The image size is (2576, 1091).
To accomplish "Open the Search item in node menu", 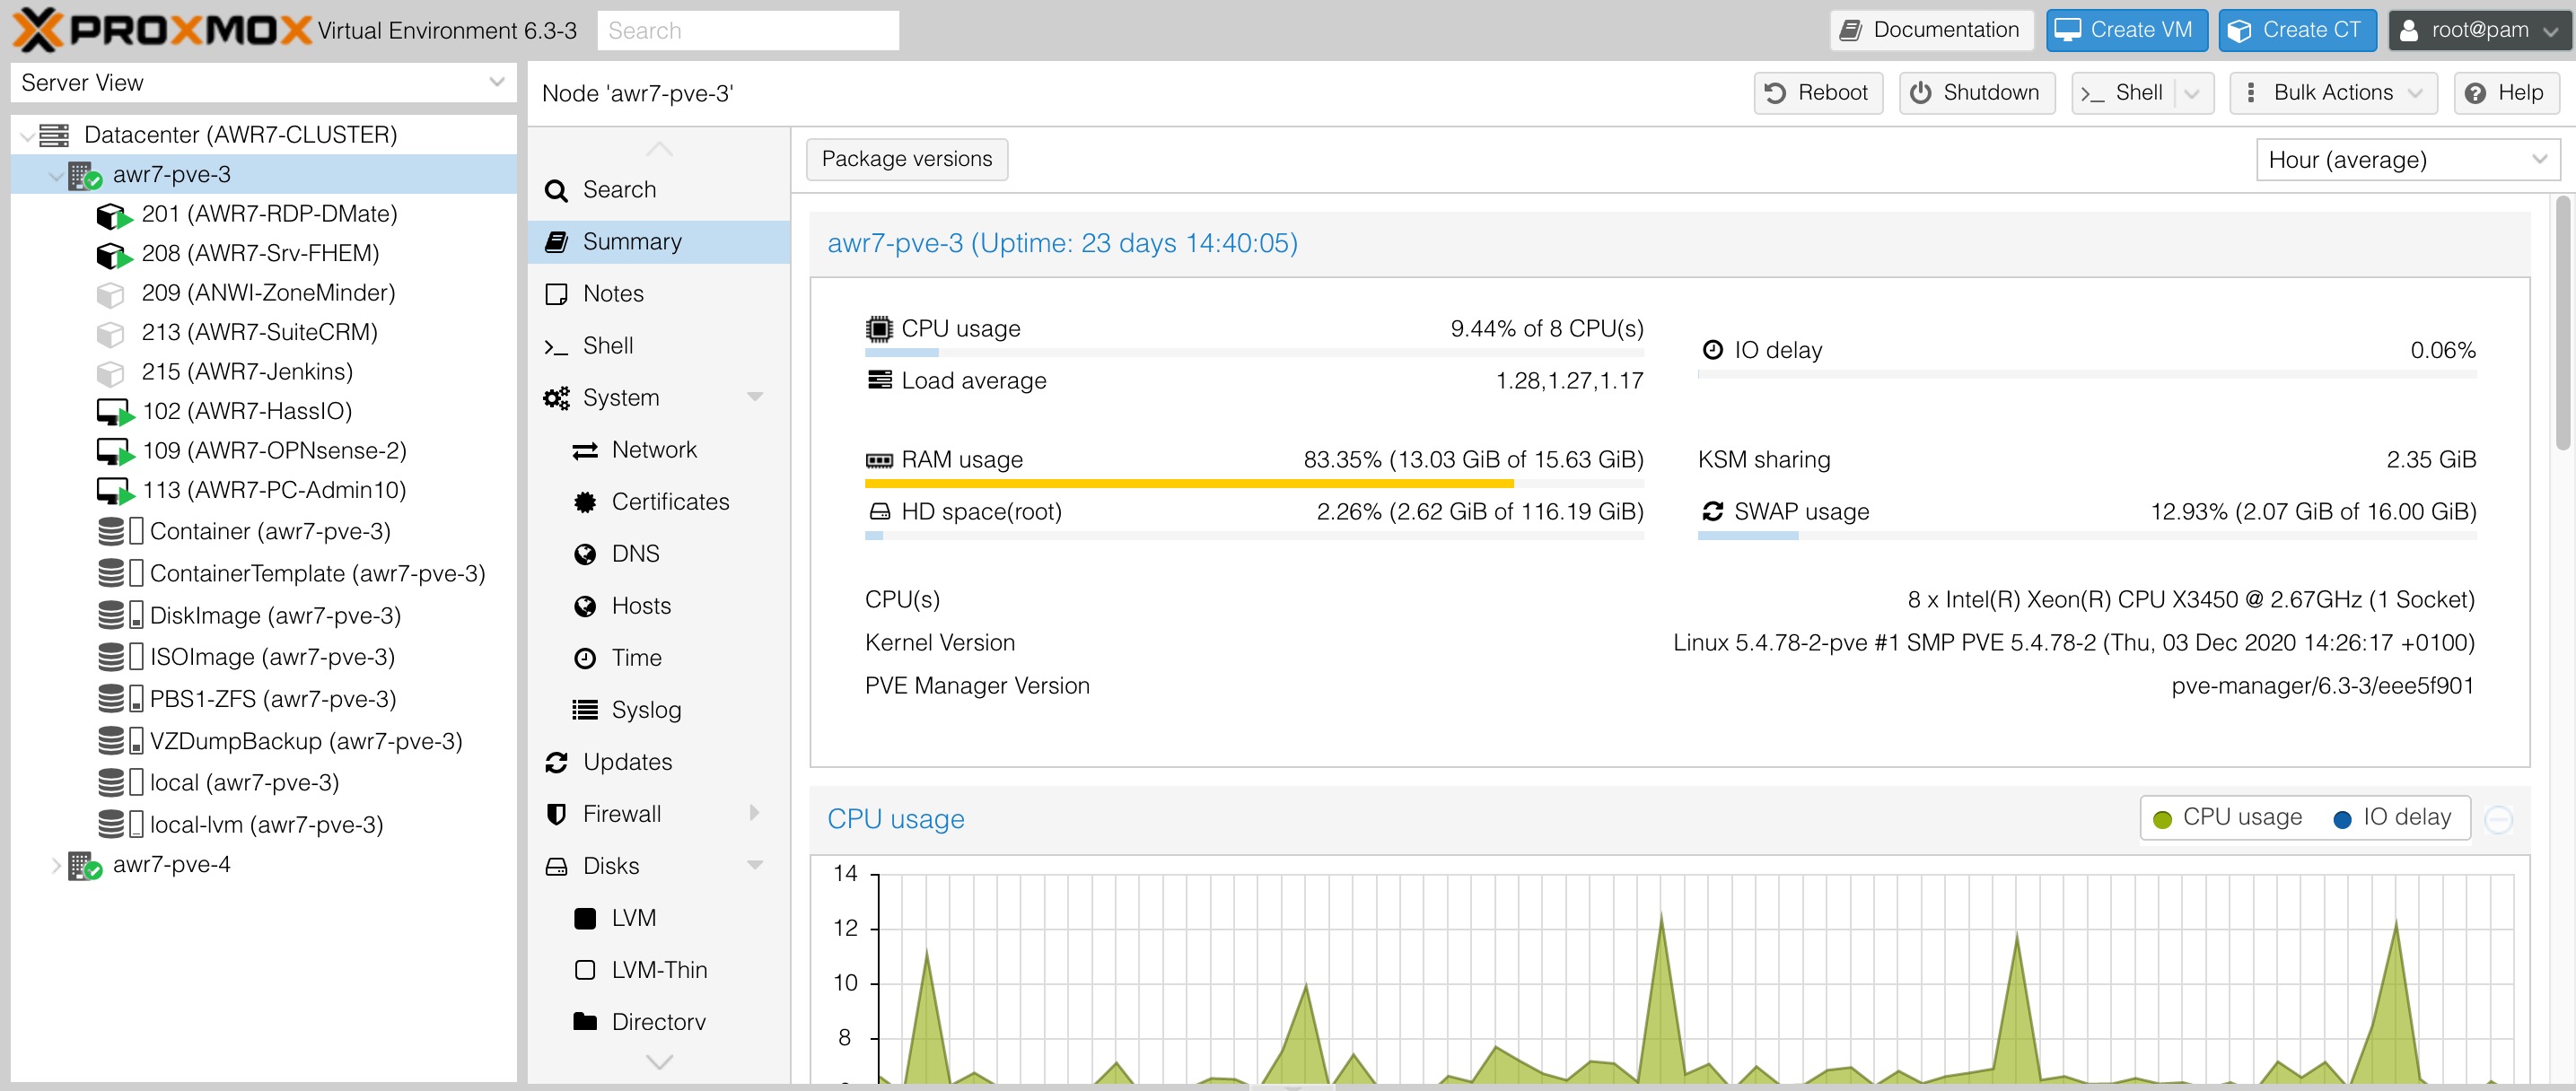I will [x=659, y=190].
